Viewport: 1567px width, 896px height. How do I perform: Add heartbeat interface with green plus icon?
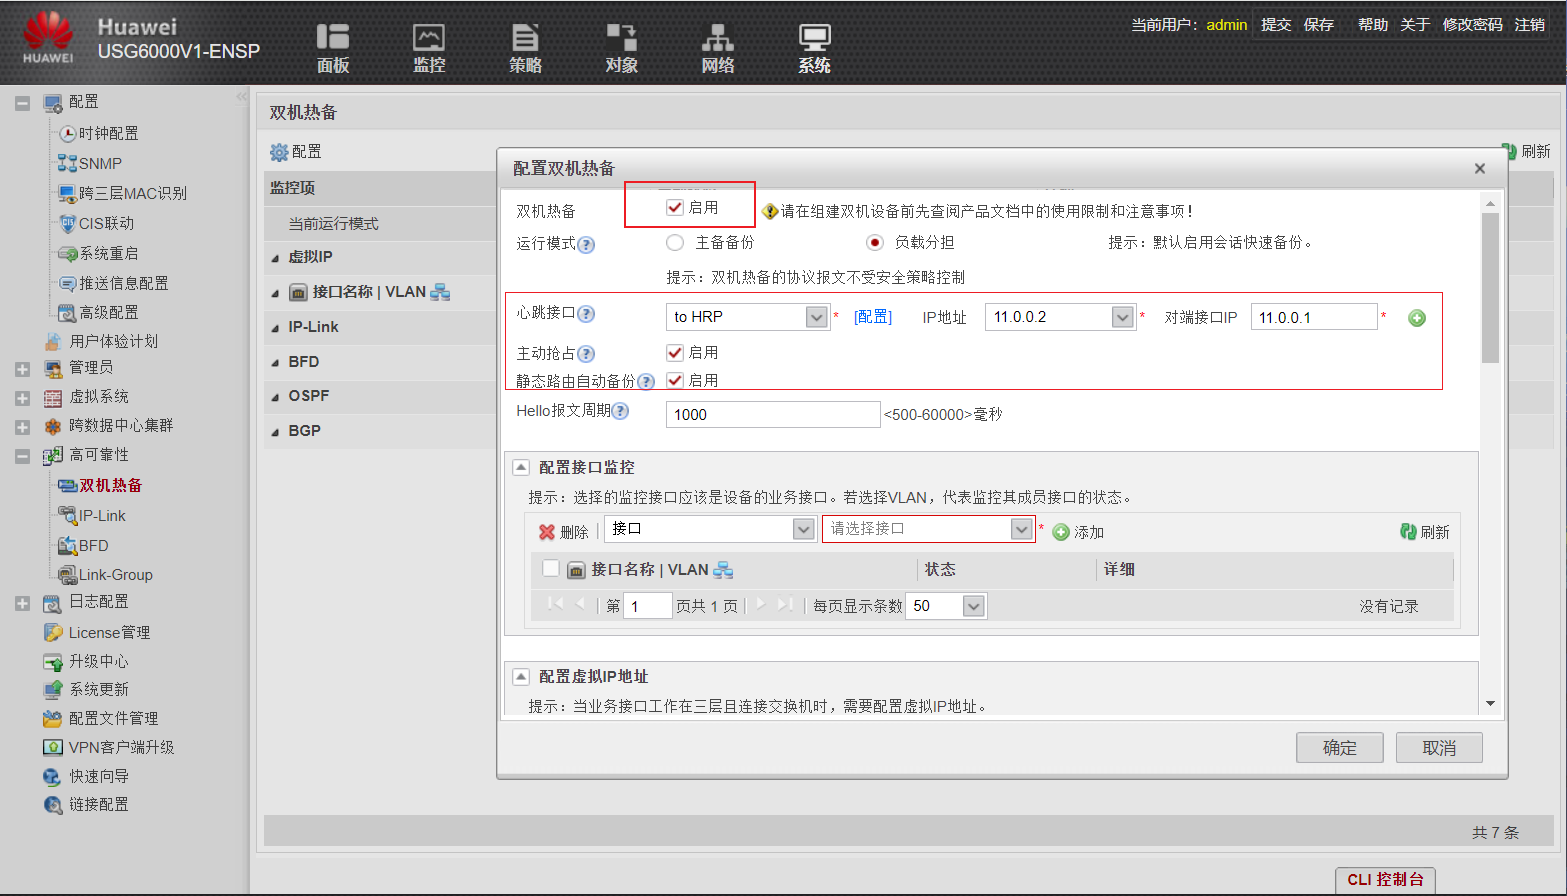click(1417, 318)
